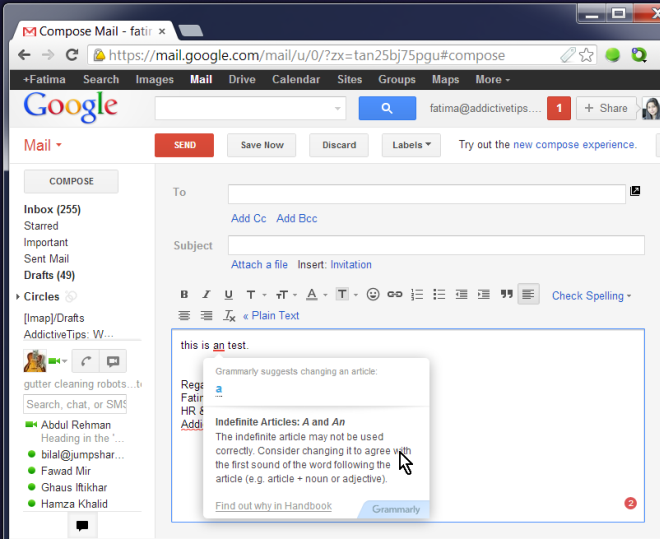The image size is (660, 539).
Task: Align text center
Action: point(184,315)
